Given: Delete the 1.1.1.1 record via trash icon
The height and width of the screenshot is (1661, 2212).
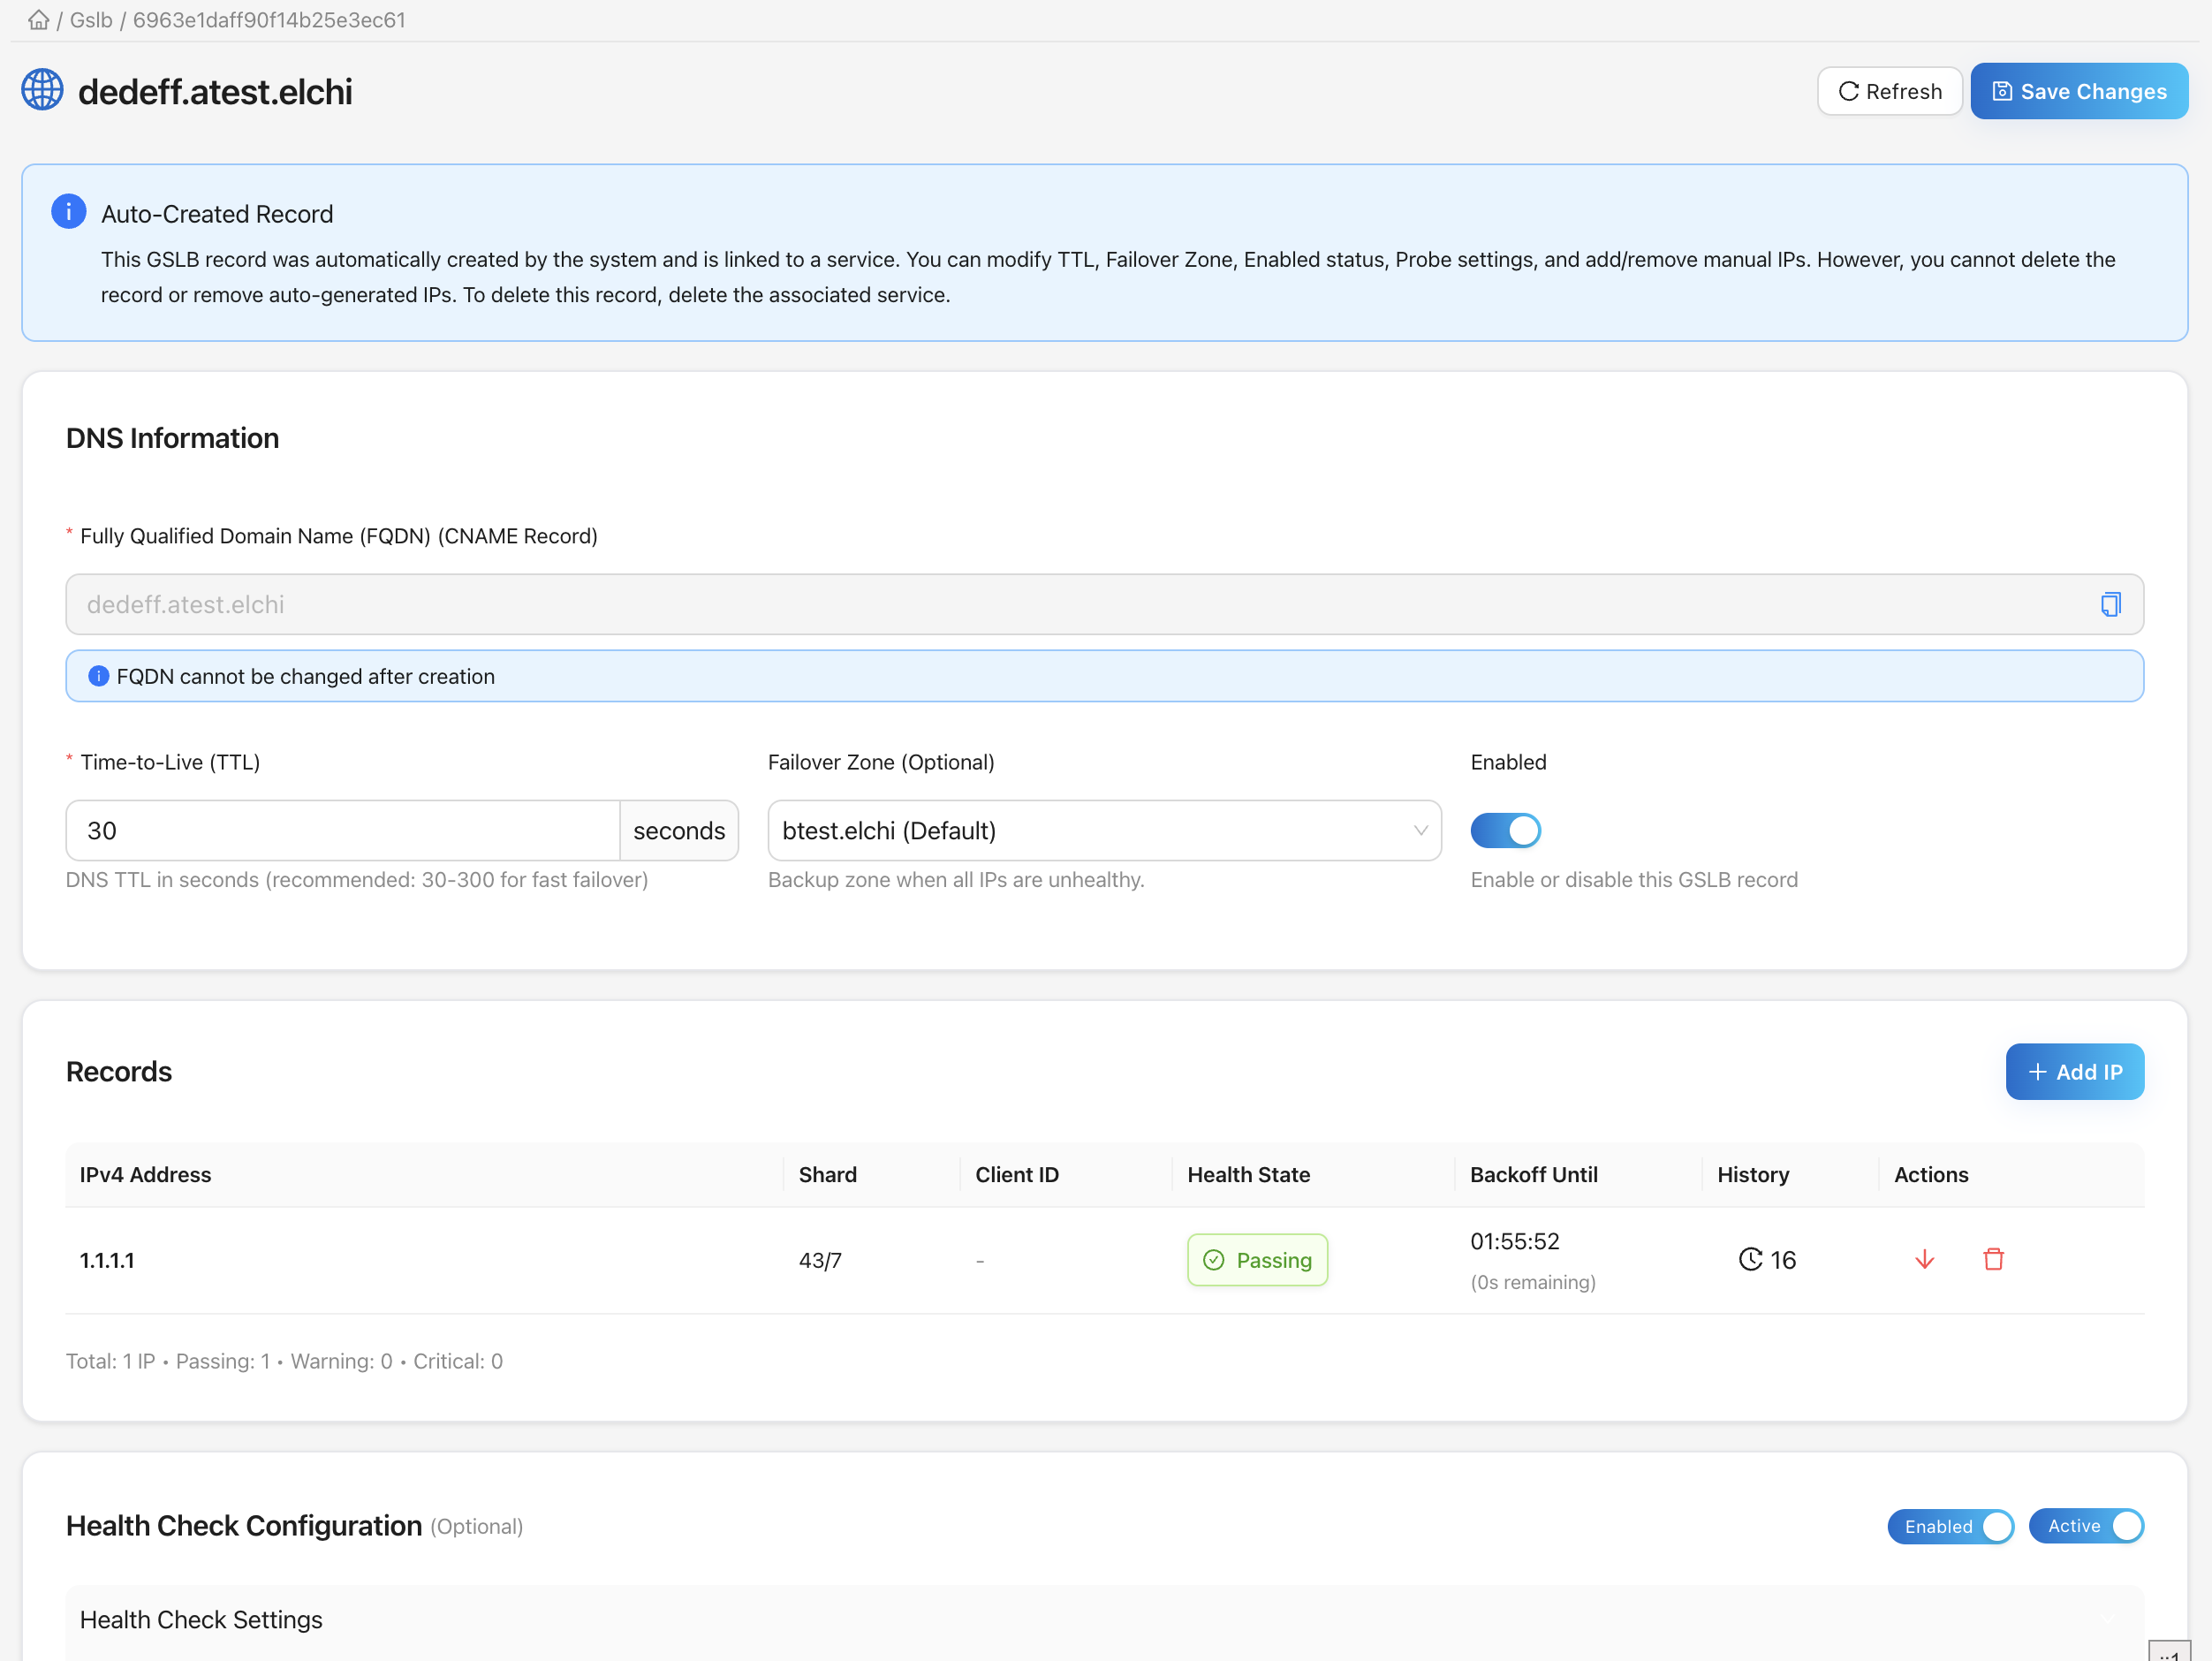Looking at the screenshot, I should [x=1993, y=1259].
